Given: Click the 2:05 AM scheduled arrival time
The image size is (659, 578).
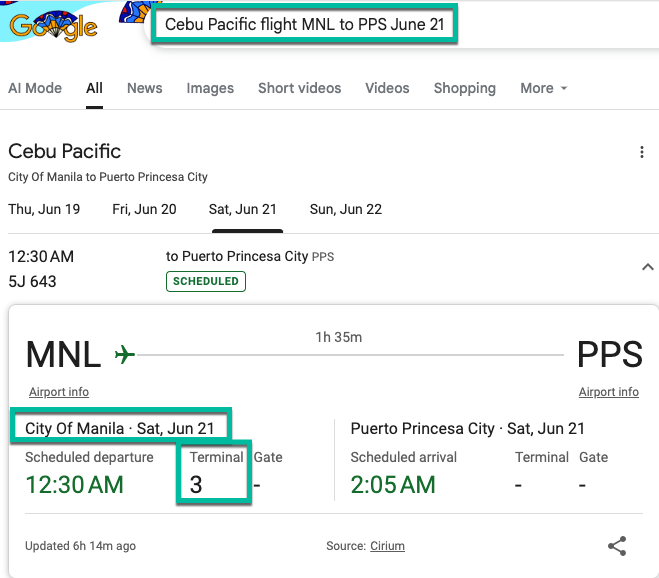Looking at the screenshot, I should pyautogui.click(x=393, y=485).
